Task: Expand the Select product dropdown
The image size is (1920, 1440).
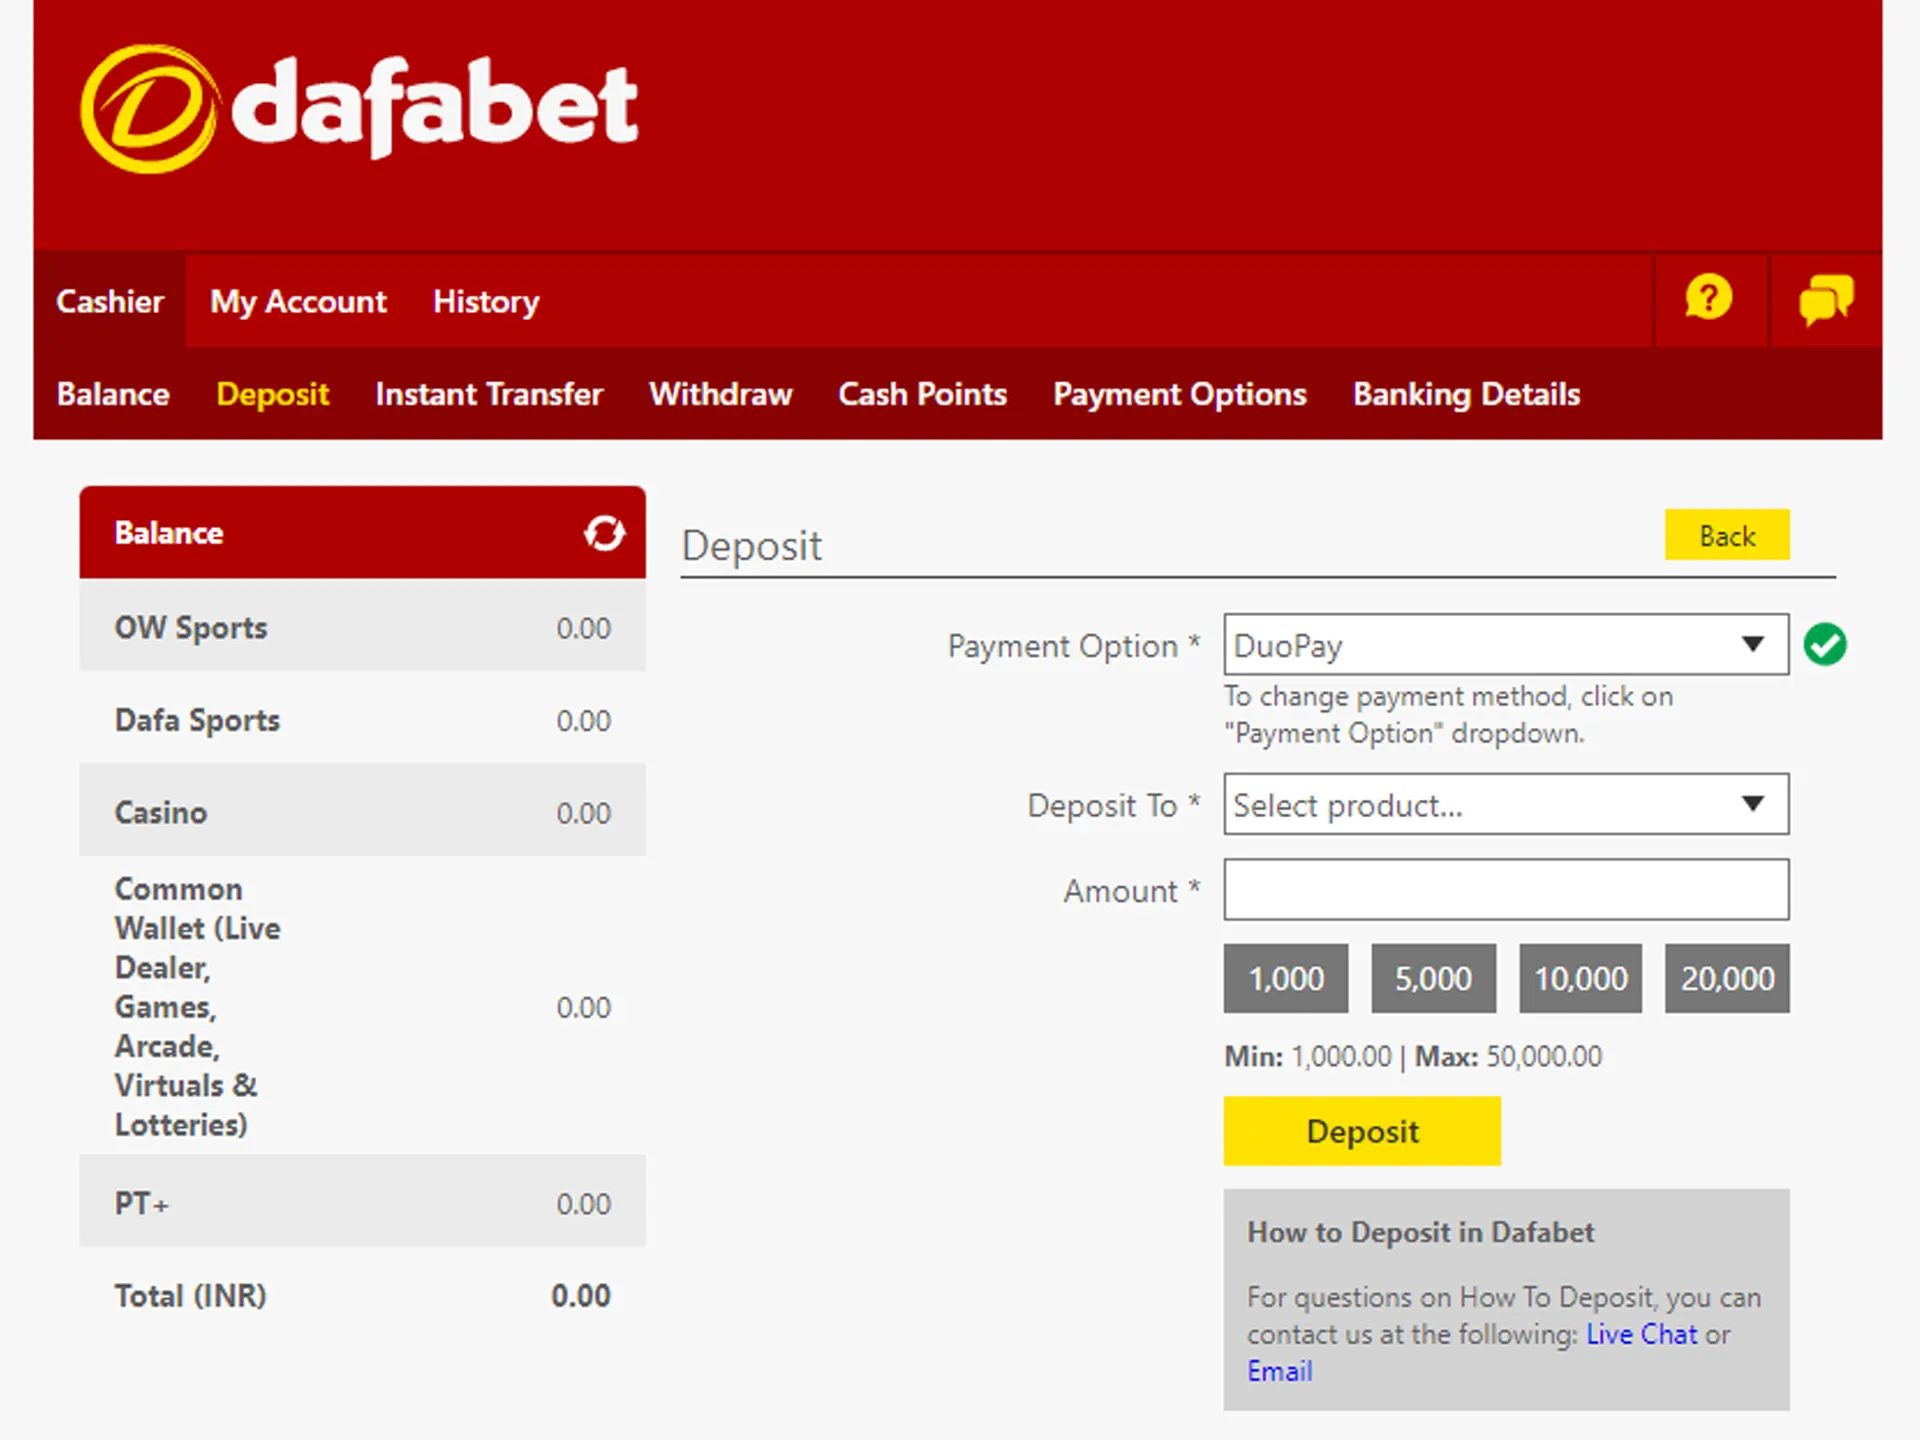Action: click(x=1506, y=804)
